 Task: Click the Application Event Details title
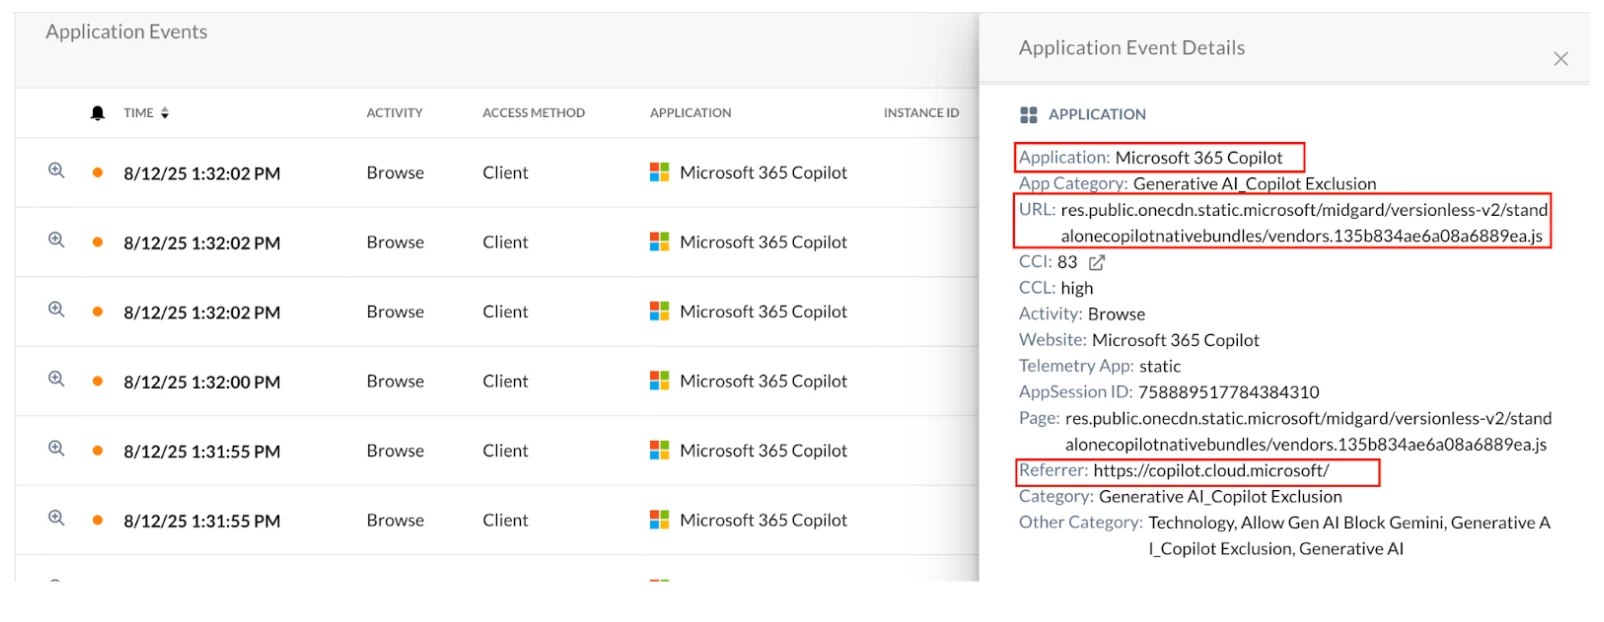tap(1131, 48)
